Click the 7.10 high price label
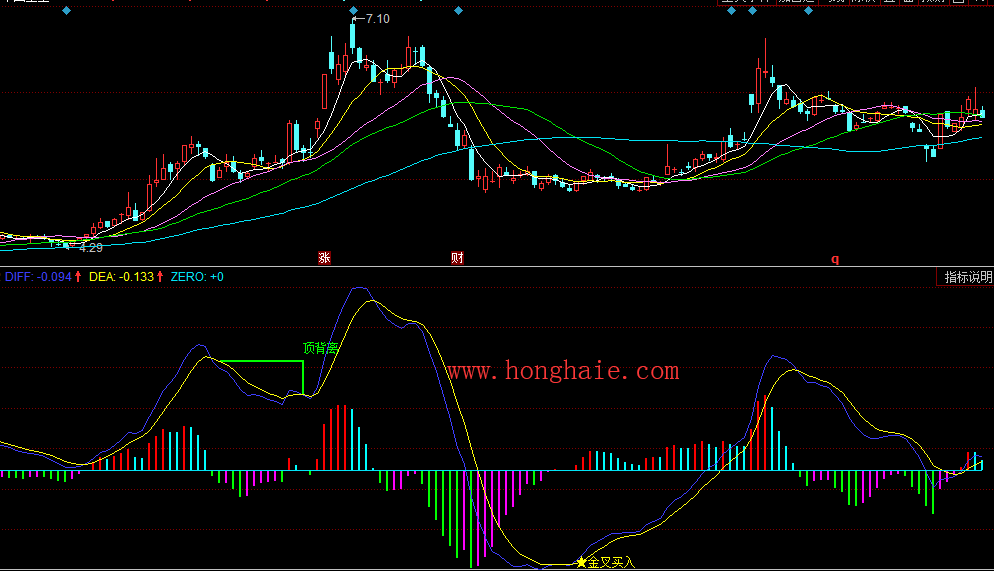Screen dimensions: 994x571 [377, 19]
